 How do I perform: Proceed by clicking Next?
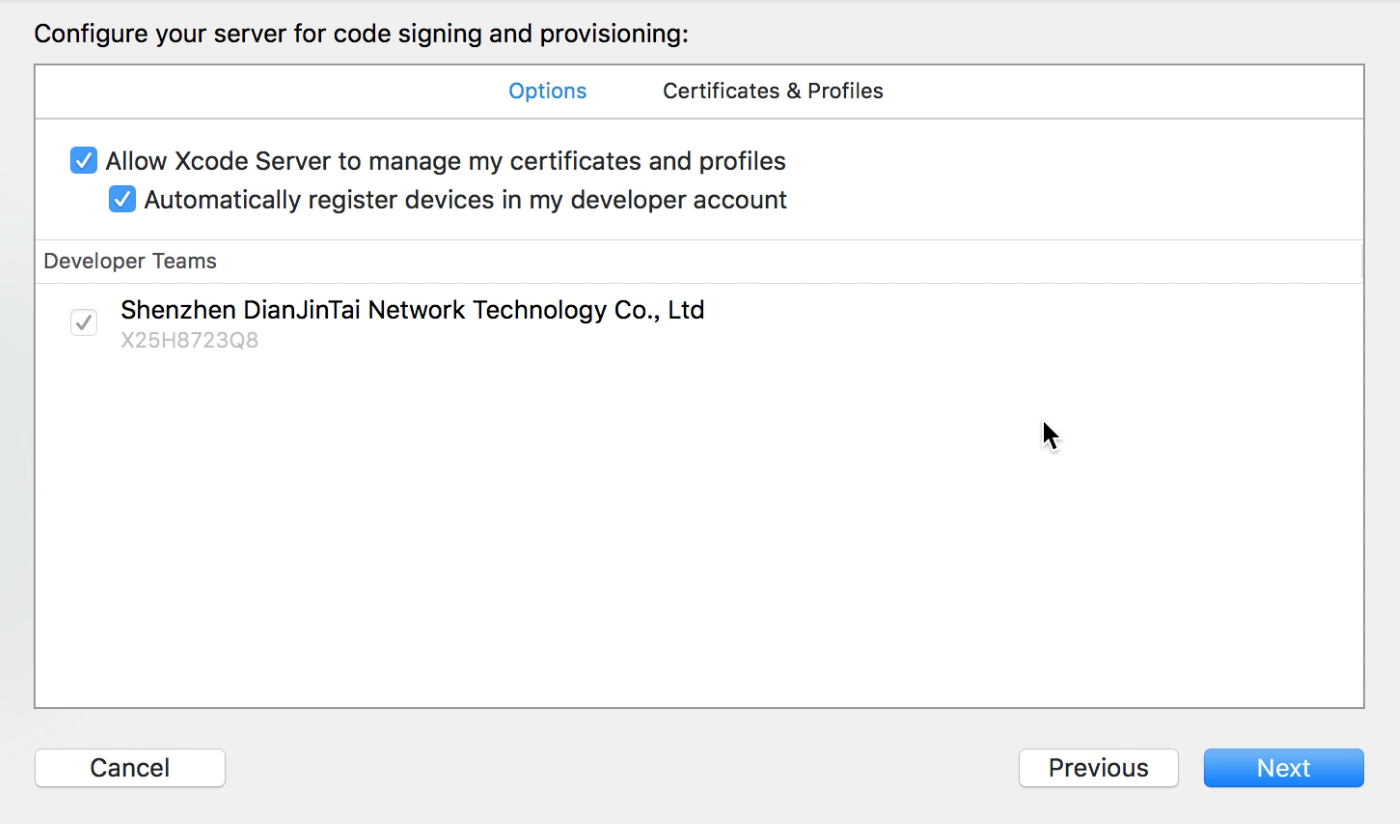tap(1283, 768)
